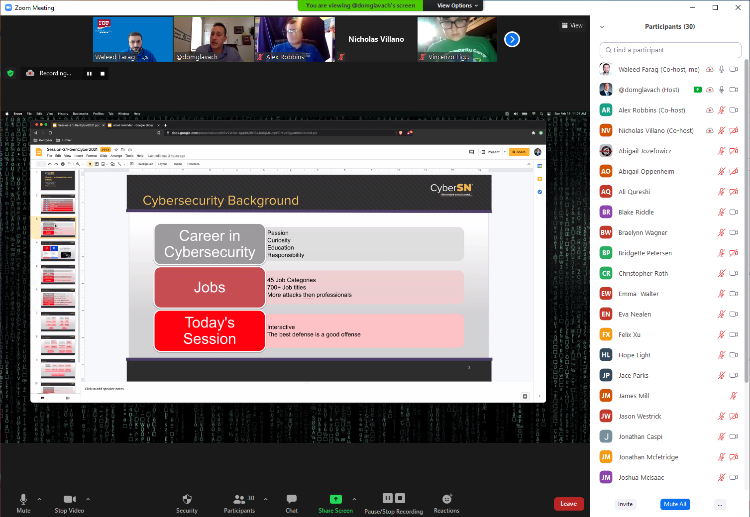Click the green encryption shield icon

11,73
